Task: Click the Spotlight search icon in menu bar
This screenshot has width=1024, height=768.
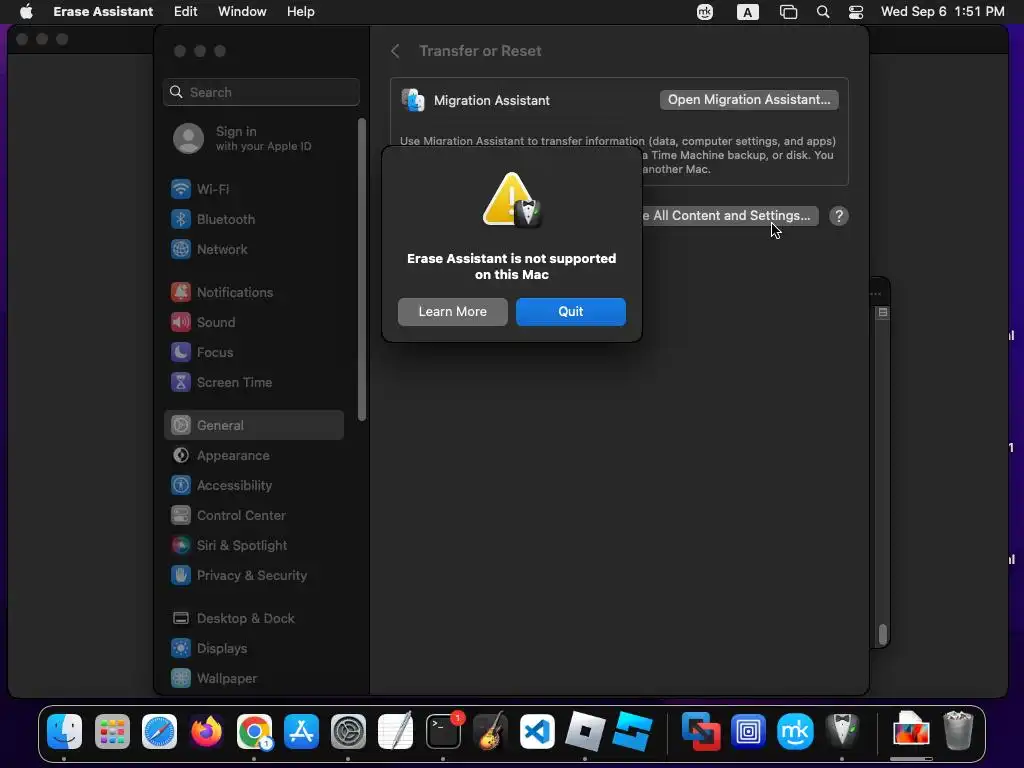Action: pos(823,12)
